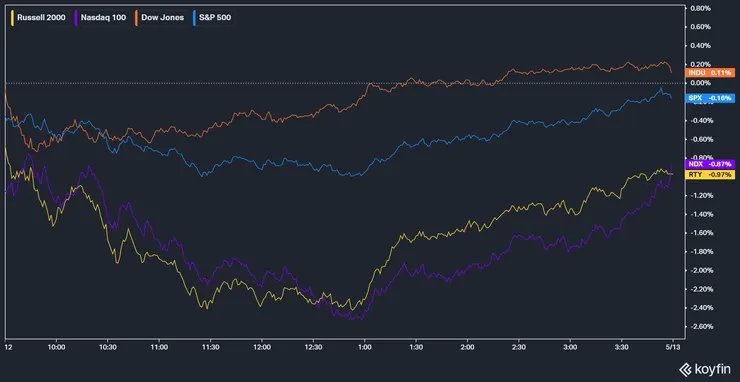Click the 11:30 time axis label
Screen dimensions: 740x382
[210, 348]
